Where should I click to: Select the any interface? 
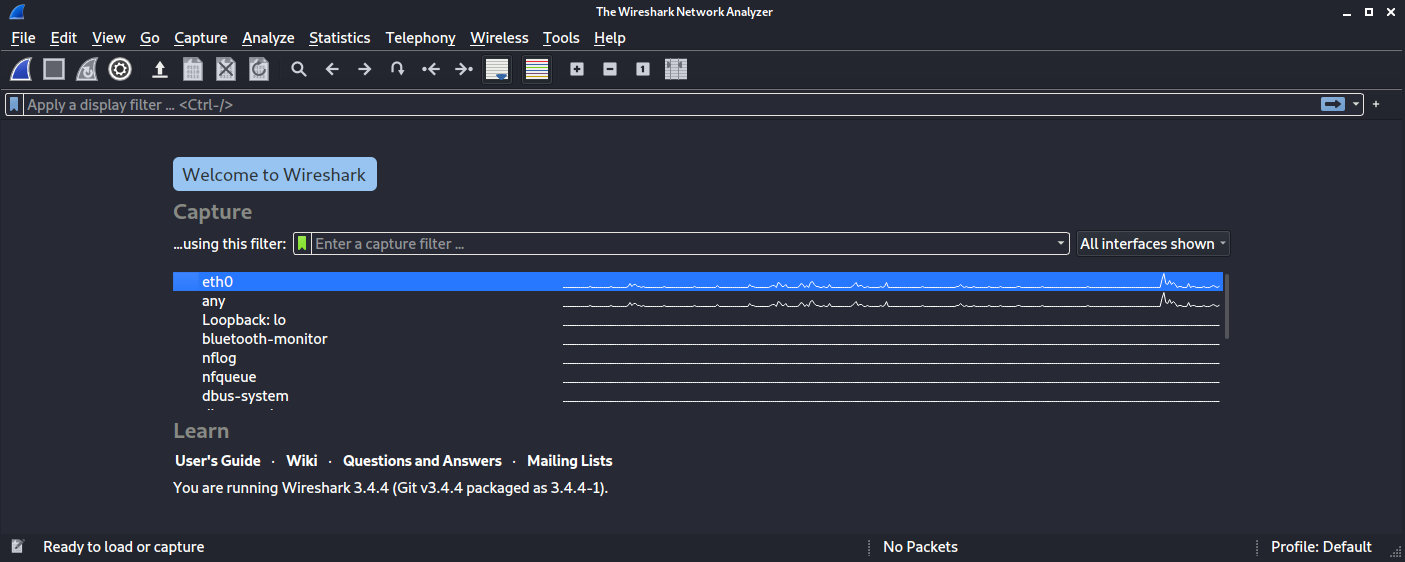click(x=698, y=301)
